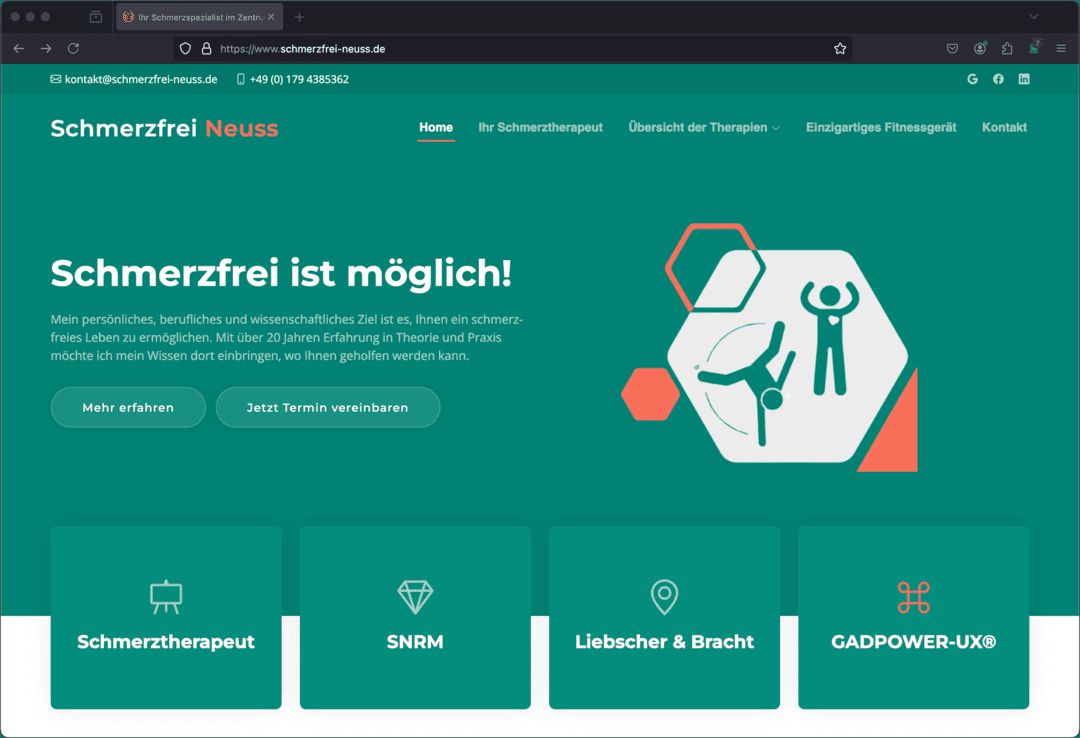This screenshot has width=1080, height=738.
Task: Open the Einzigartiges Fitnessgerät menu item
Action: tap(881, 127)
